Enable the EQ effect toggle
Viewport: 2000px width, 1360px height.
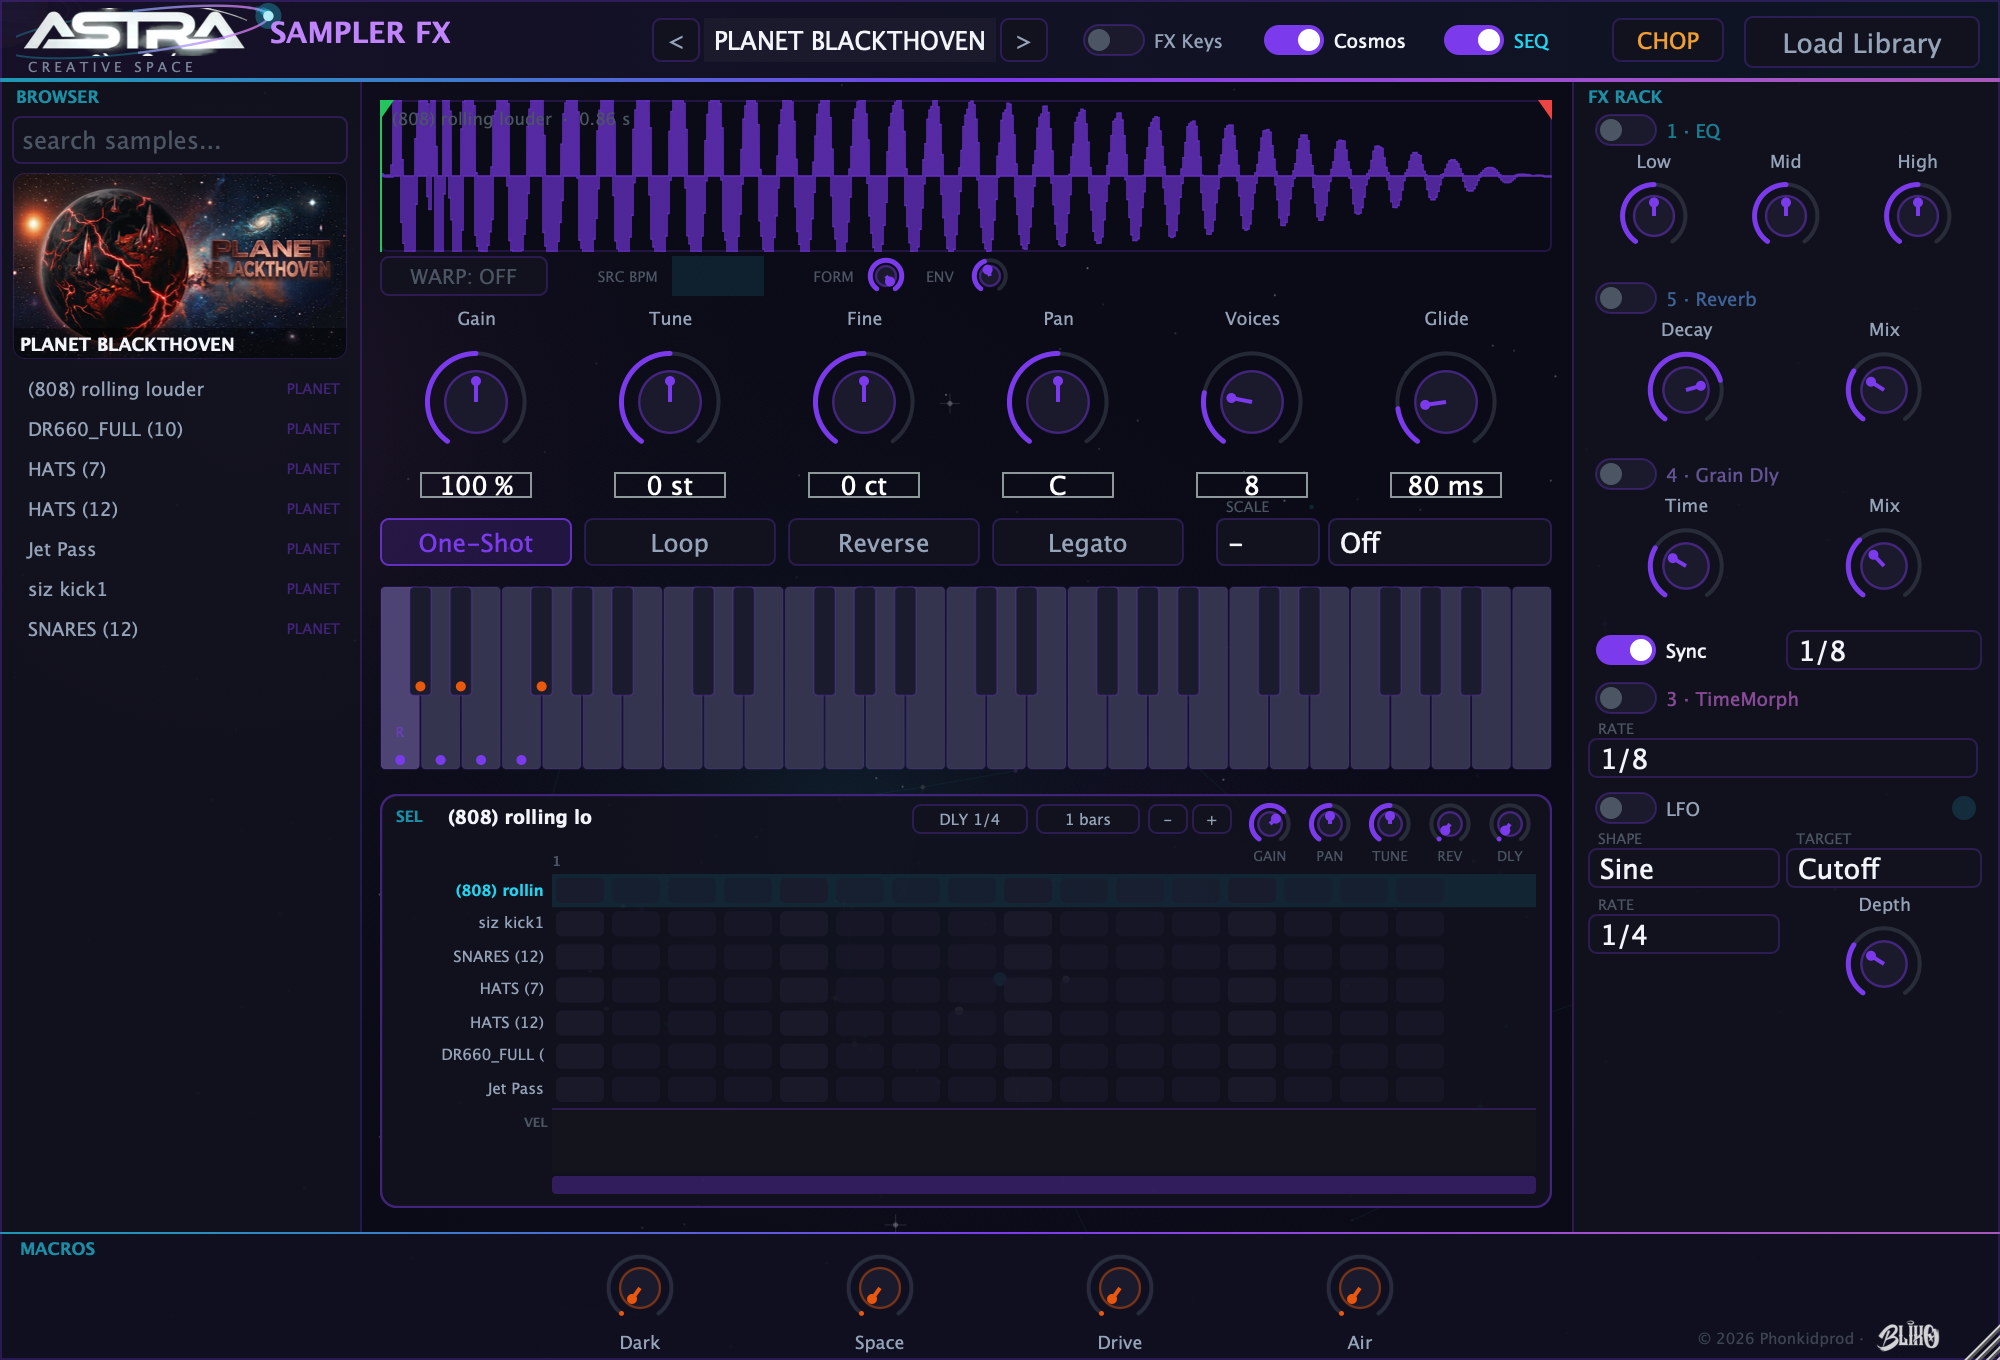click(x=1626, y=130)
